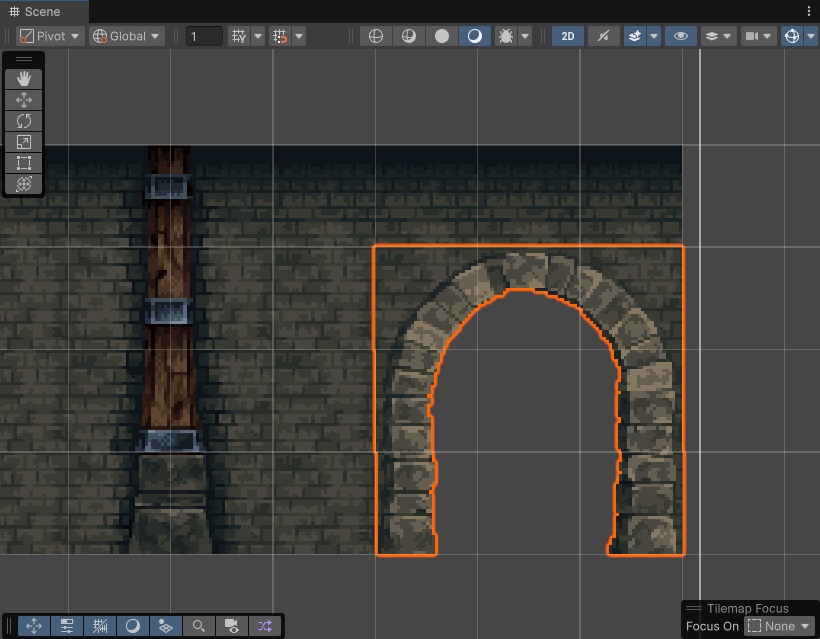This screenshot has width=820, height=639.
Task: Toggle scene audio mute
Action: coord(603,36)
